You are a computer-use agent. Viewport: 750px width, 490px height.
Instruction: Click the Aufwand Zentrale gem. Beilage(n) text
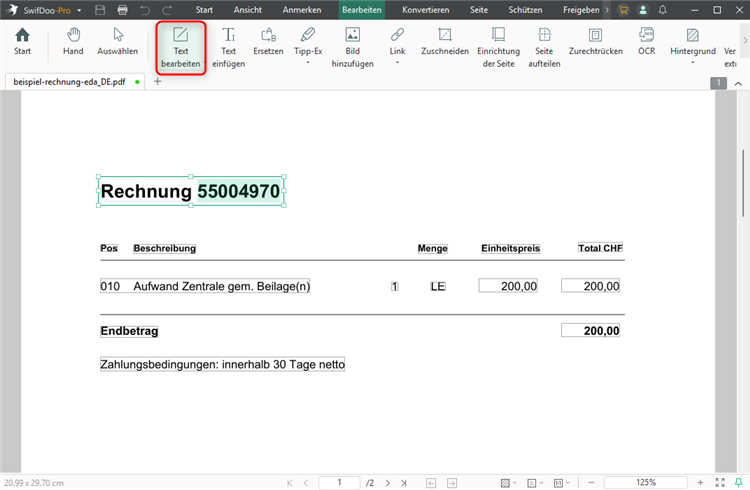click(x=221, y=286)
